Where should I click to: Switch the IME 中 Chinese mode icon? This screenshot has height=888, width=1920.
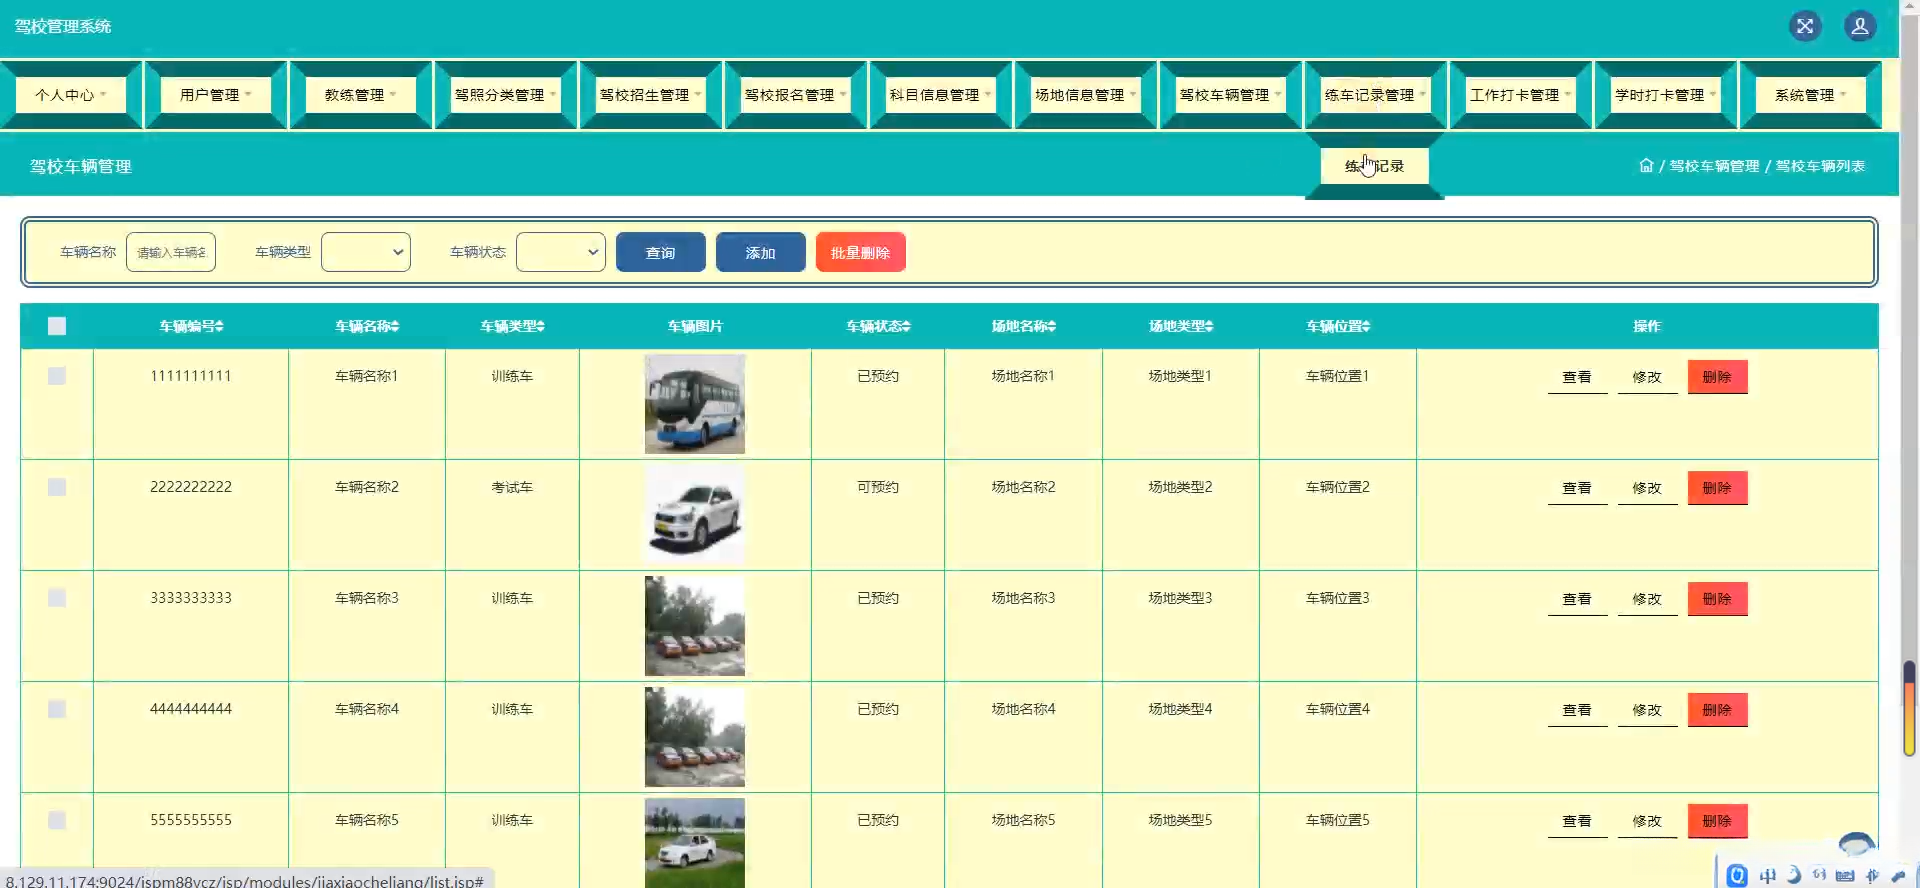coord(1768,876)
